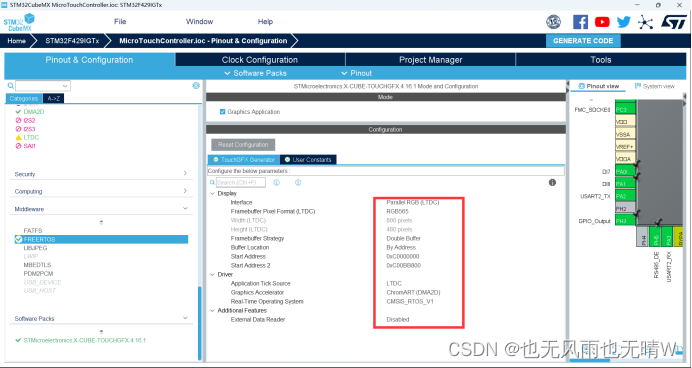Viewport: 692px width, 368px height.
Task: Select PDM2PCM middleware
Action: pos(38,274)
